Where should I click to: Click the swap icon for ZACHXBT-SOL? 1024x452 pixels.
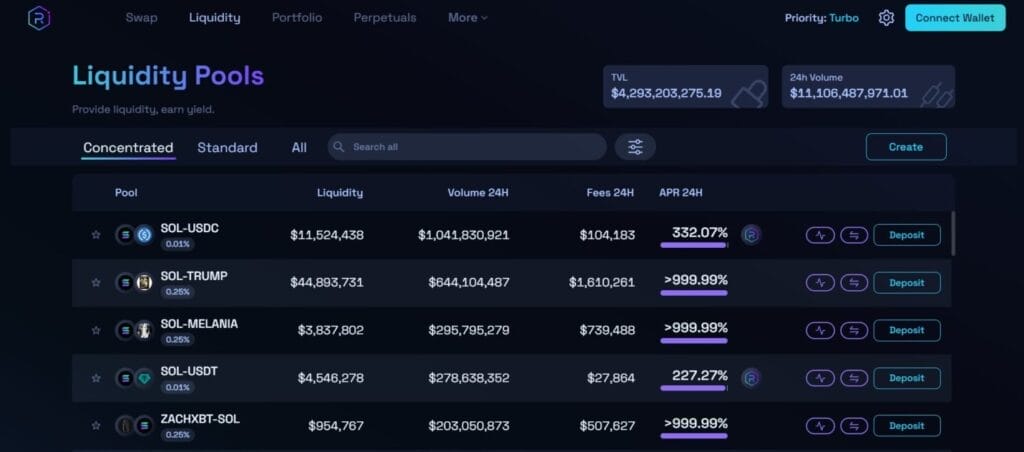(x=854, y=425)
